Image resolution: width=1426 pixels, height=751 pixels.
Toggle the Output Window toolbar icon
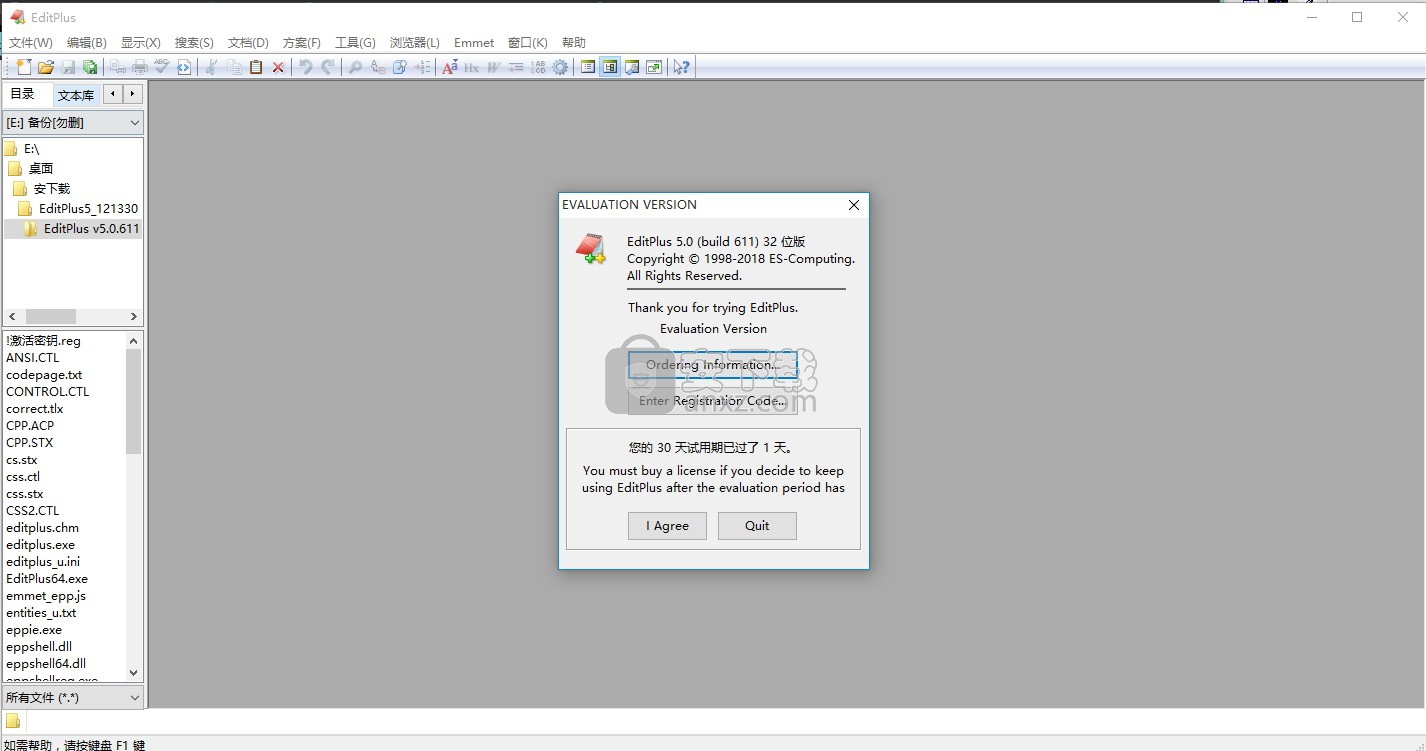pos(632,67)
